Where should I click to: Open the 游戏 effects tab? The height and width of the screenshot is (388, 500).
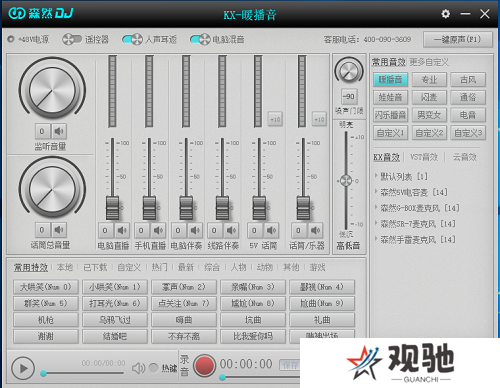pos(317,267)
